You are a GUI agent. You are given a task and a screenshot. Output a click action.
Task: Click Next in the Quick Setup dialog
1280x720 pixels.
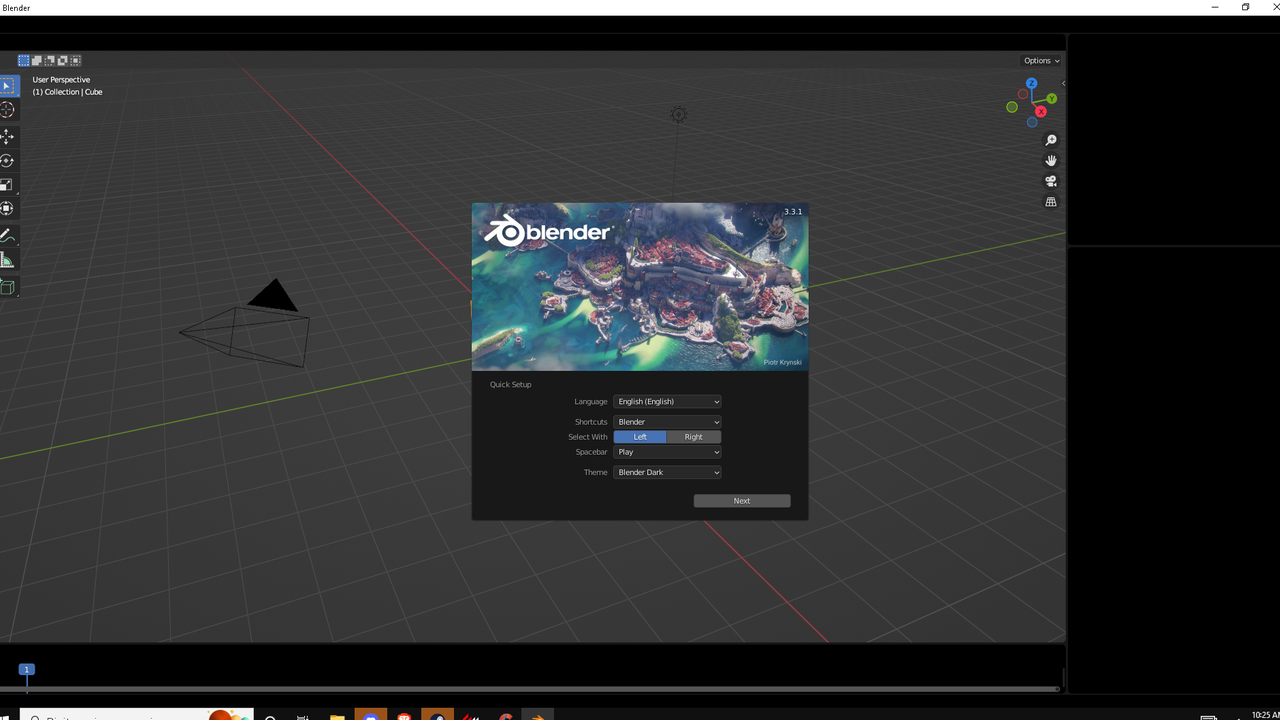[741, 500]
